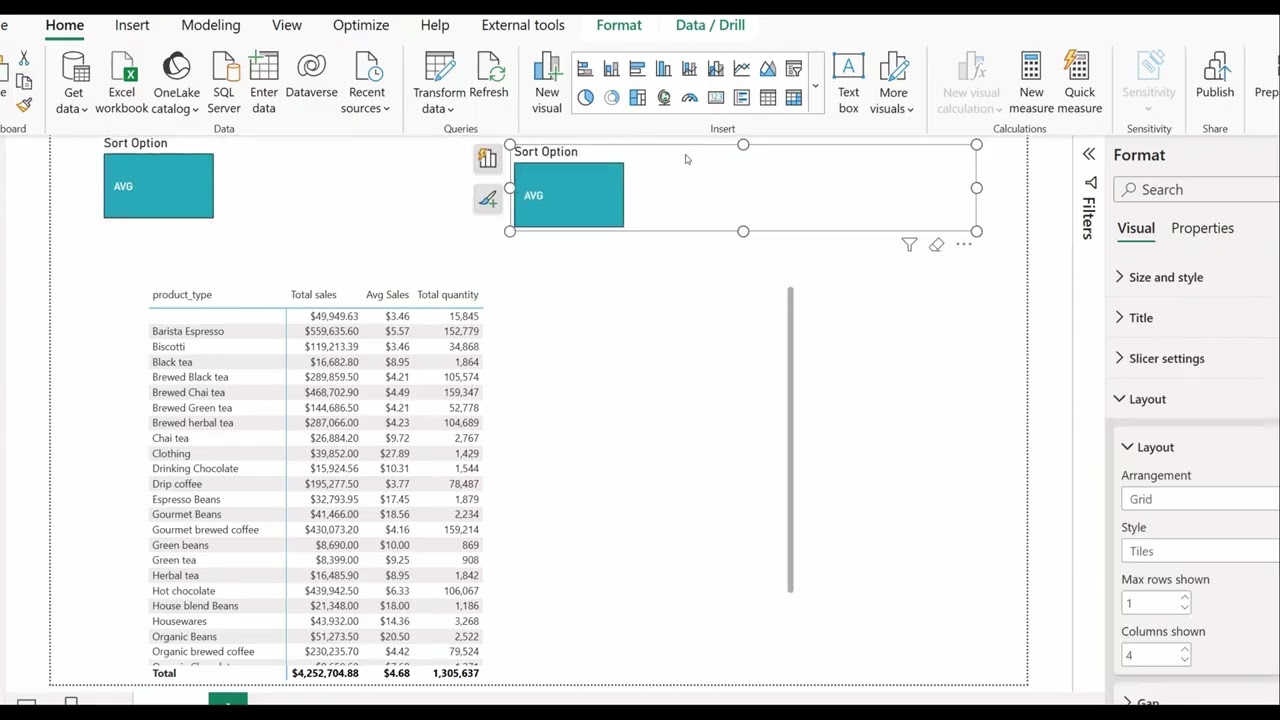Open the More visuals dropdown
The image size is (1280, 720).
point(892,83)
